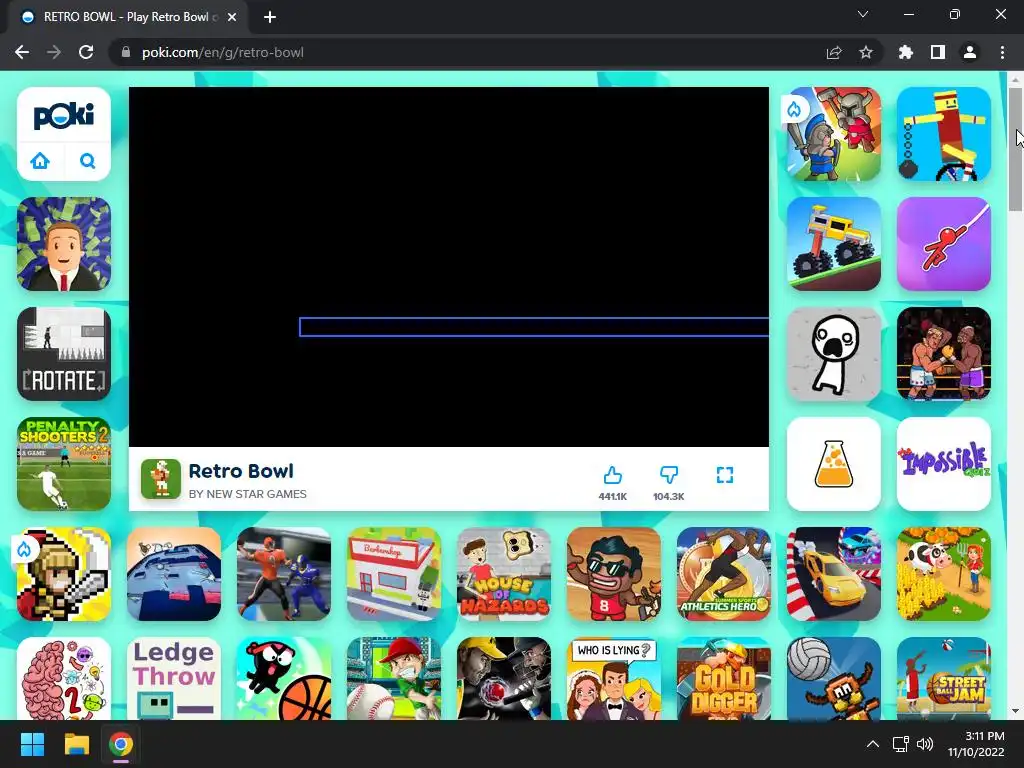The width and height of the screenshot is (1024, 768).
Task: Open Ledge Throw game thumbnail
Action: click(x=174, y=679)
